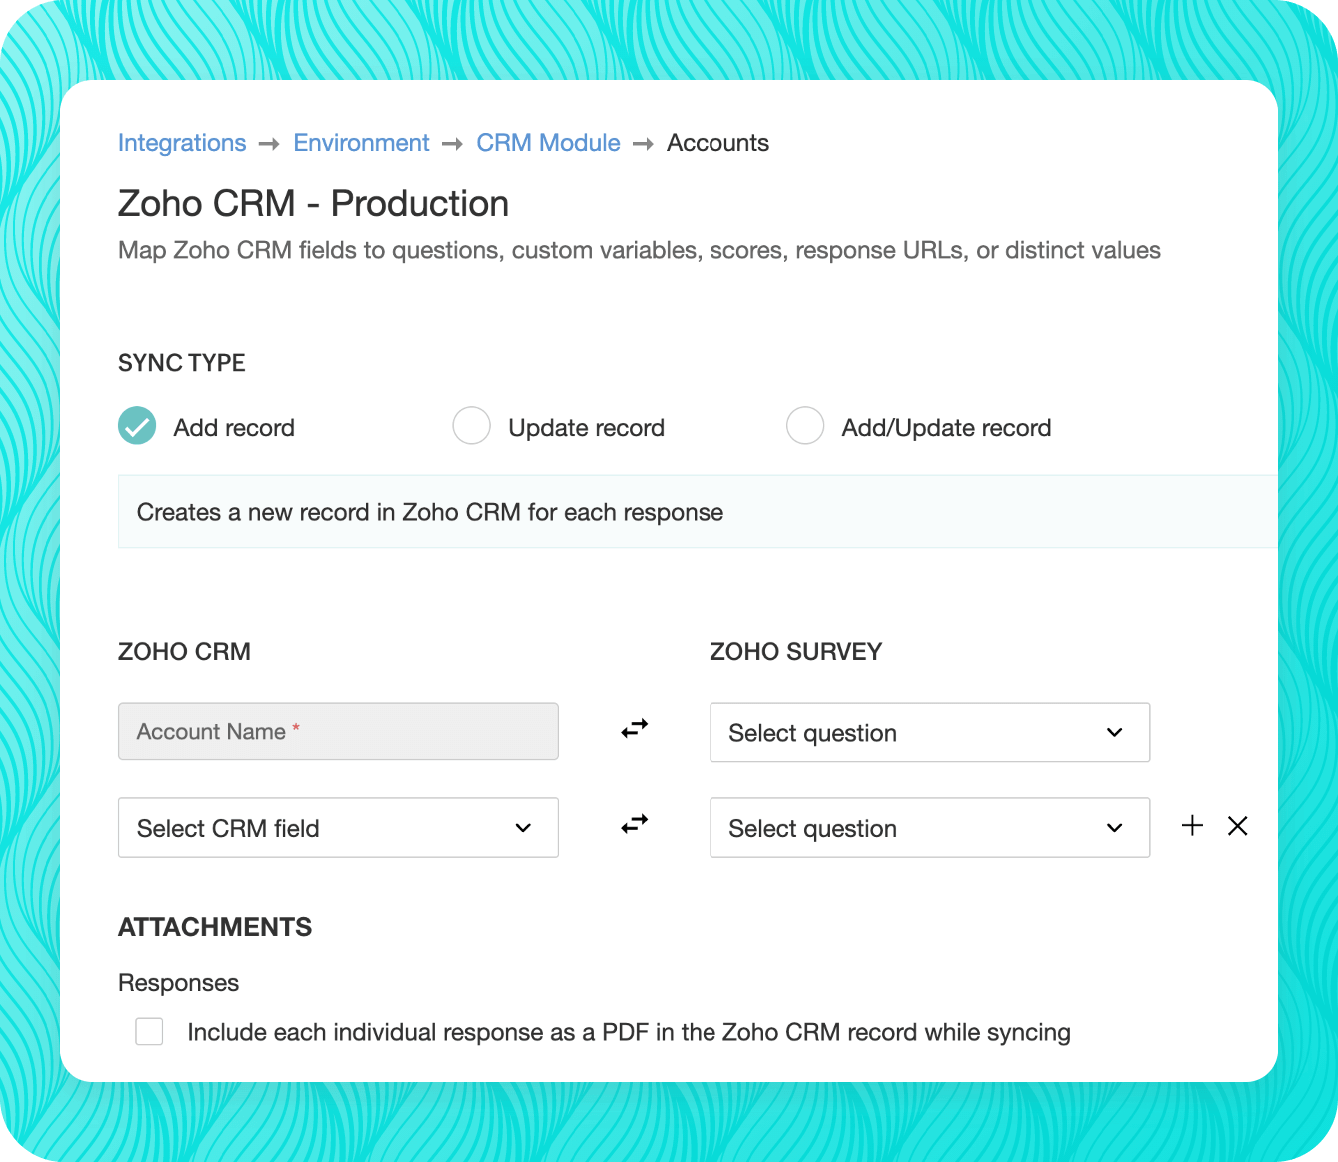Go to Integrations breadcrumb
The width and height of the screenshot is (1338, 1162).
[x=182, y=143]
